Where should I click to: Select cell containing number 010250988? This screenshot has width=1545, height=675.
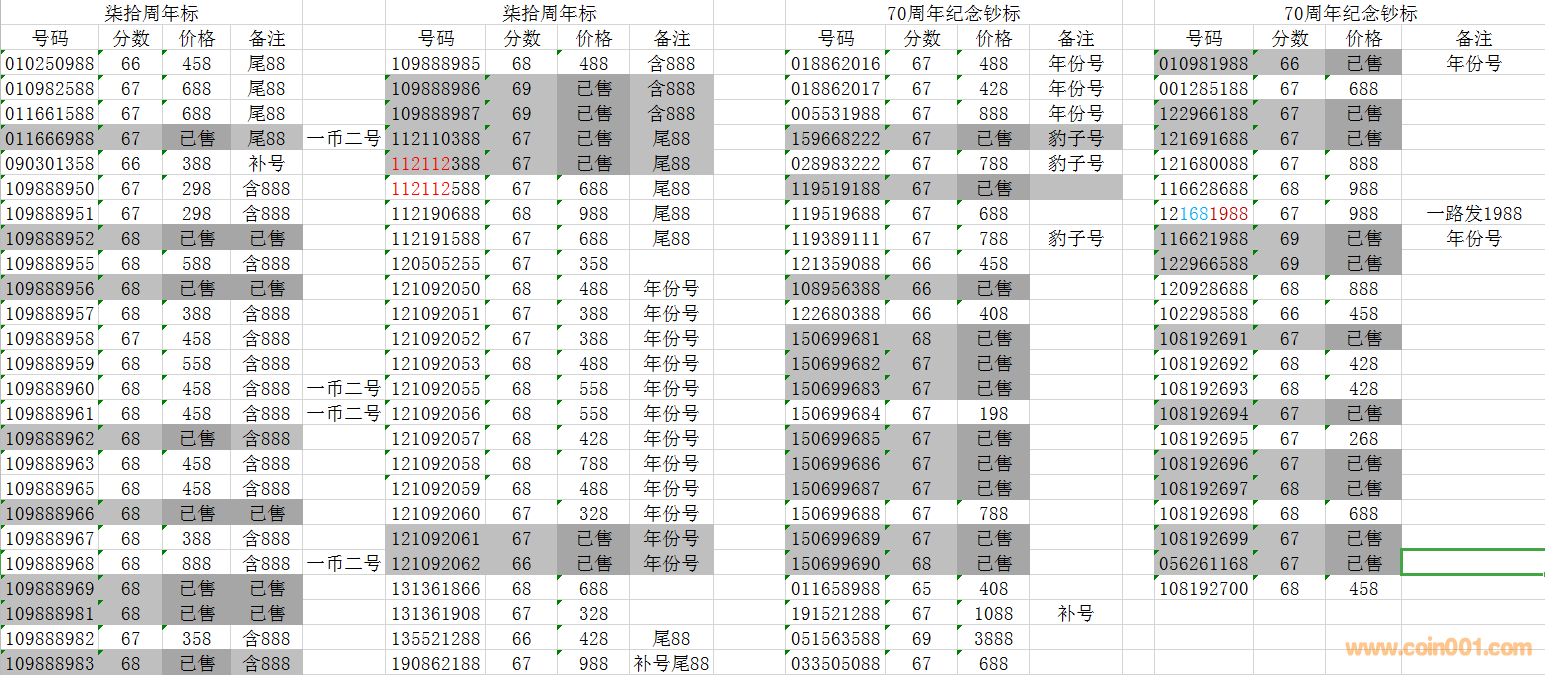pyautogui.click(x=50, y=64)
